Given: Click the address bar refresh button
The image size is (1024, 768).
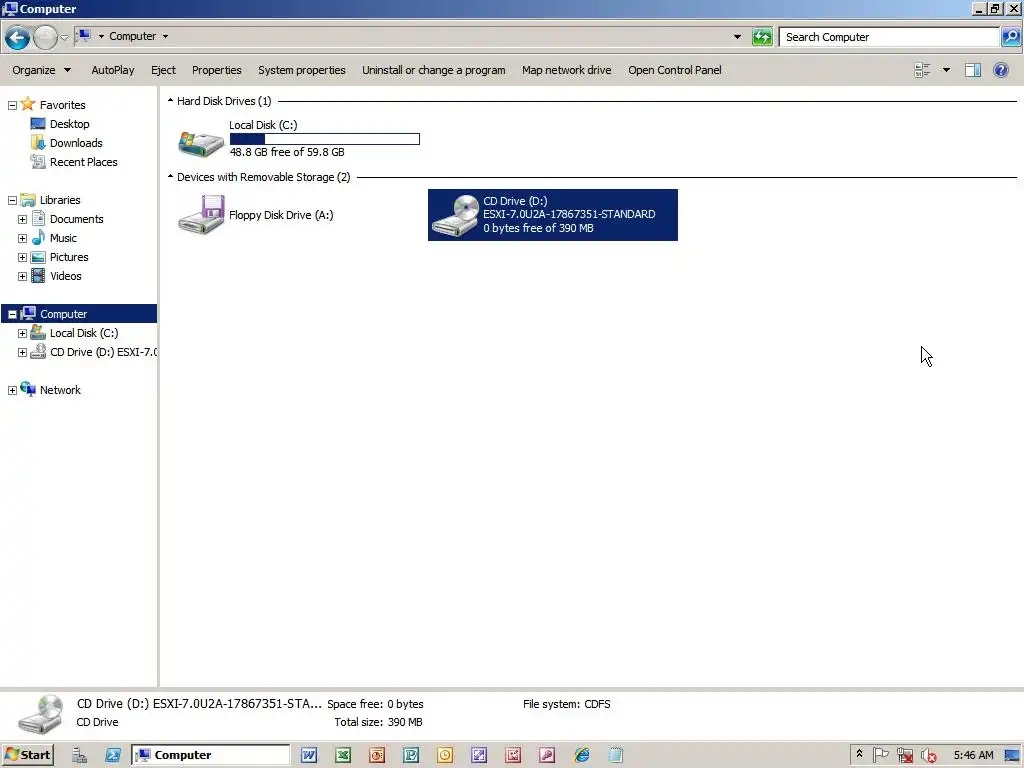Looking at the screenshot, I should [x=762, y=37].
